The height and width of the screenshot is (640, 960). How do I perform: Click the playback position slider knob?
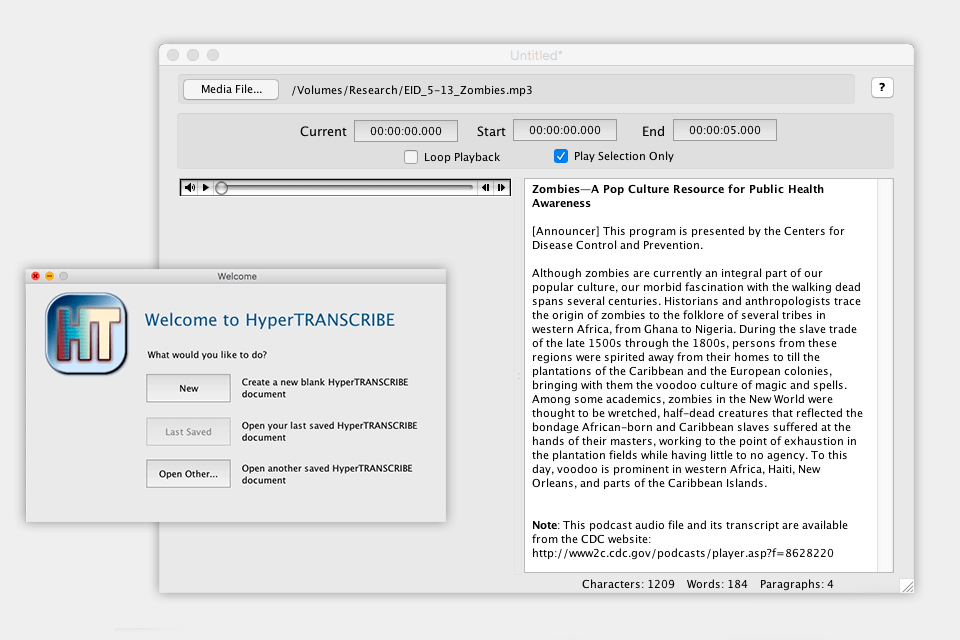pos(222,188)
